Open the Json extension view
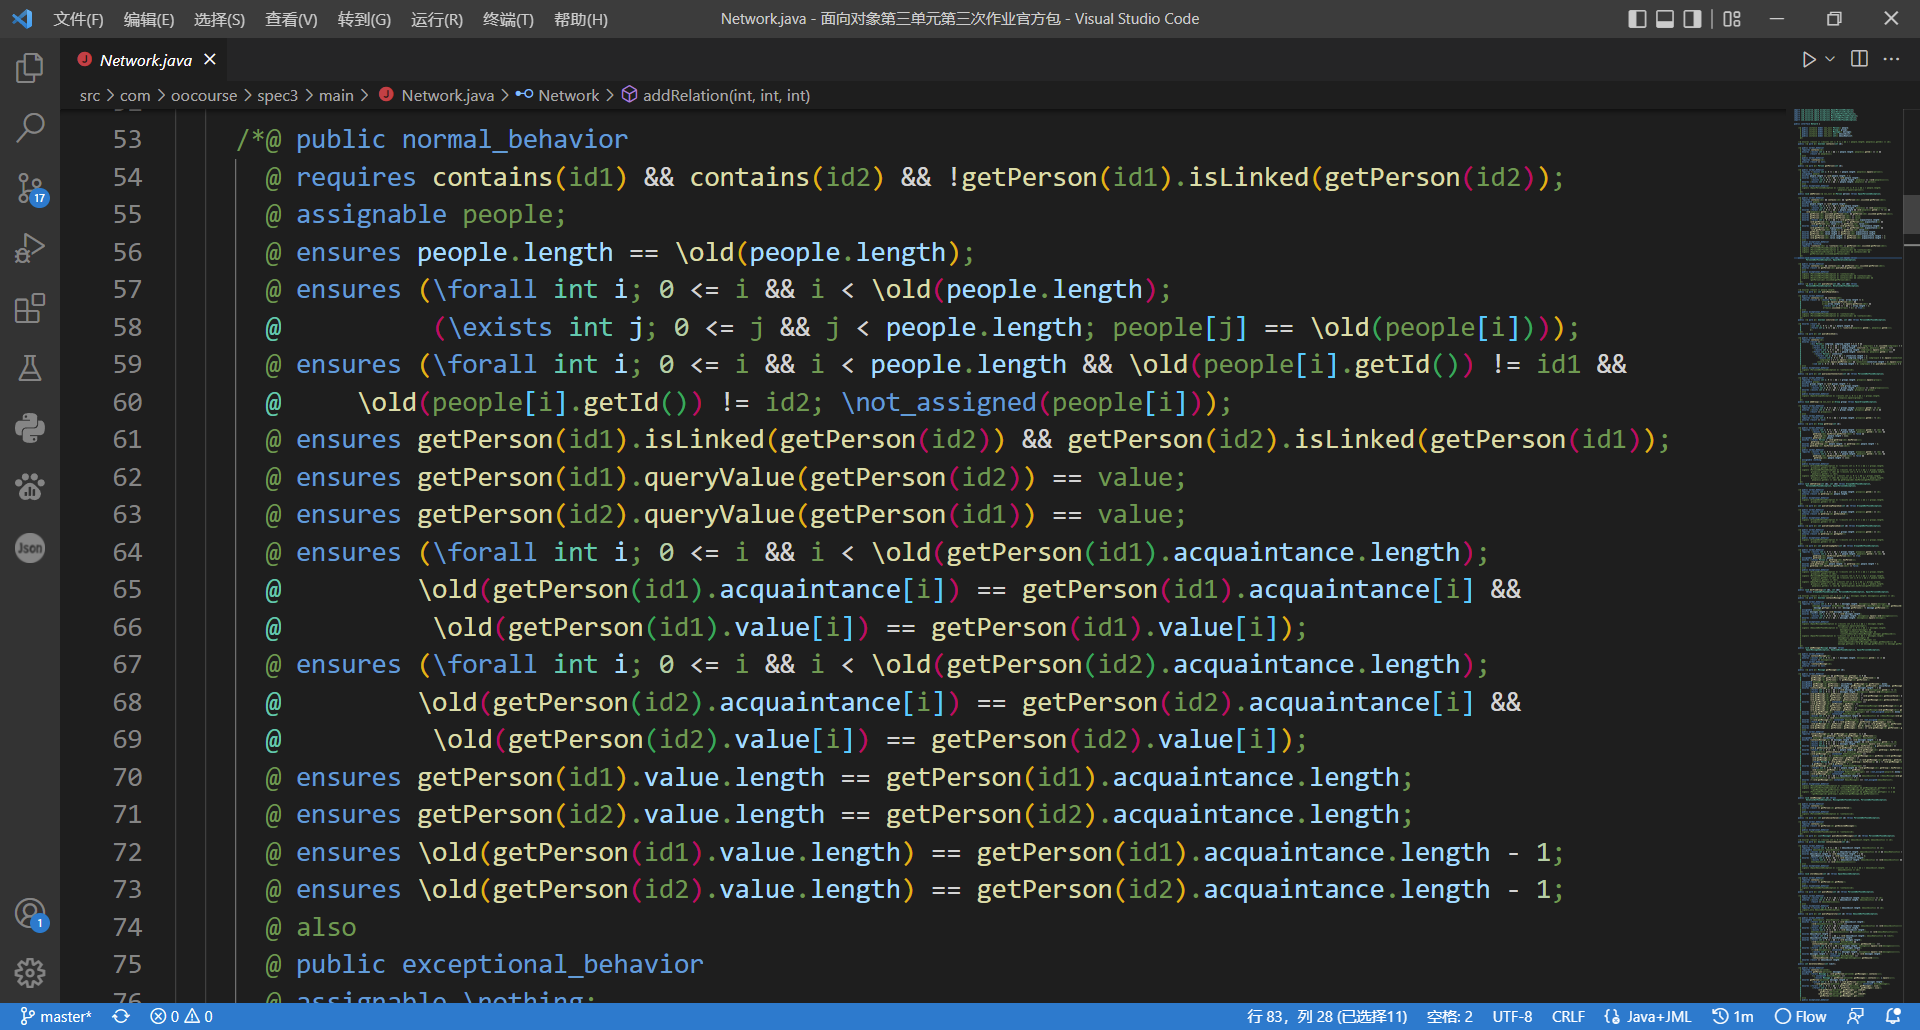This screenshot has width=1920, height=1030. click(x=30, y=548)
